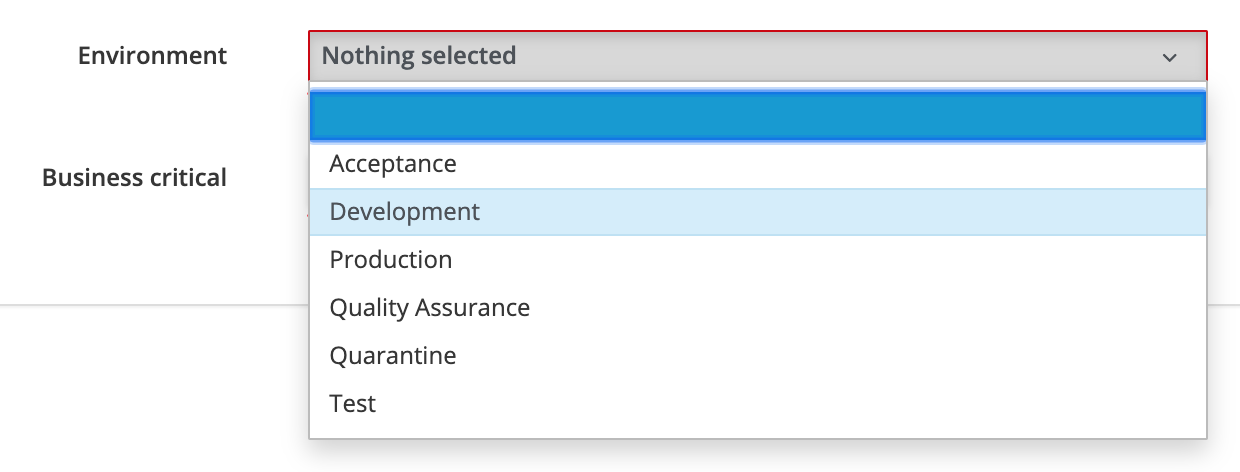Choose the entry listed after Quality Assurance
1240x472 pixels.
click(x=758, y=356)
